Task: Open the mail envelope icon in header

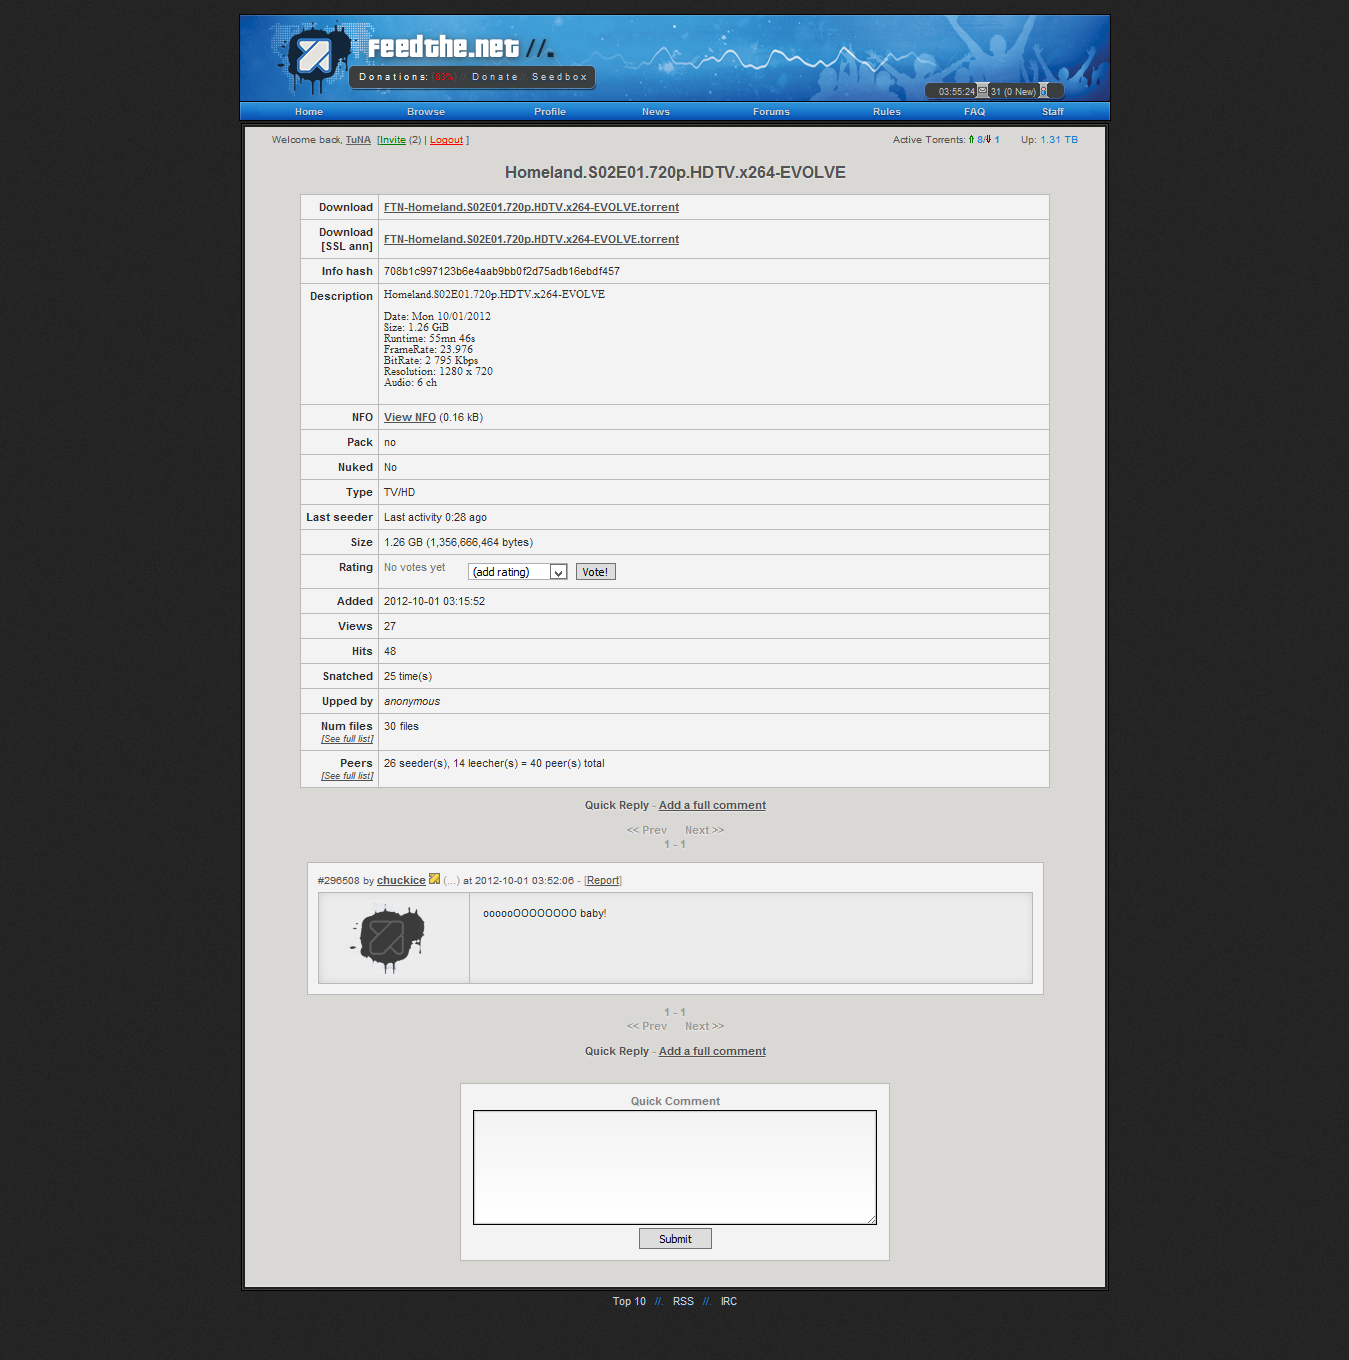Action: [x=982, y=90]
